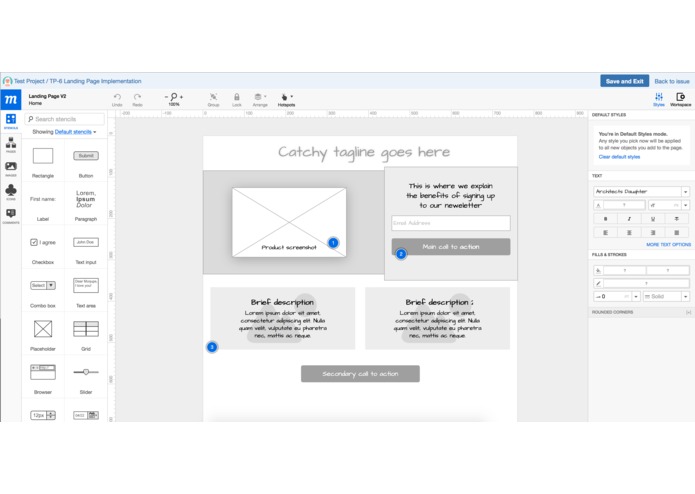
Task: Open the Hotspots toolbar dropdown
Action: click(286, 100)
